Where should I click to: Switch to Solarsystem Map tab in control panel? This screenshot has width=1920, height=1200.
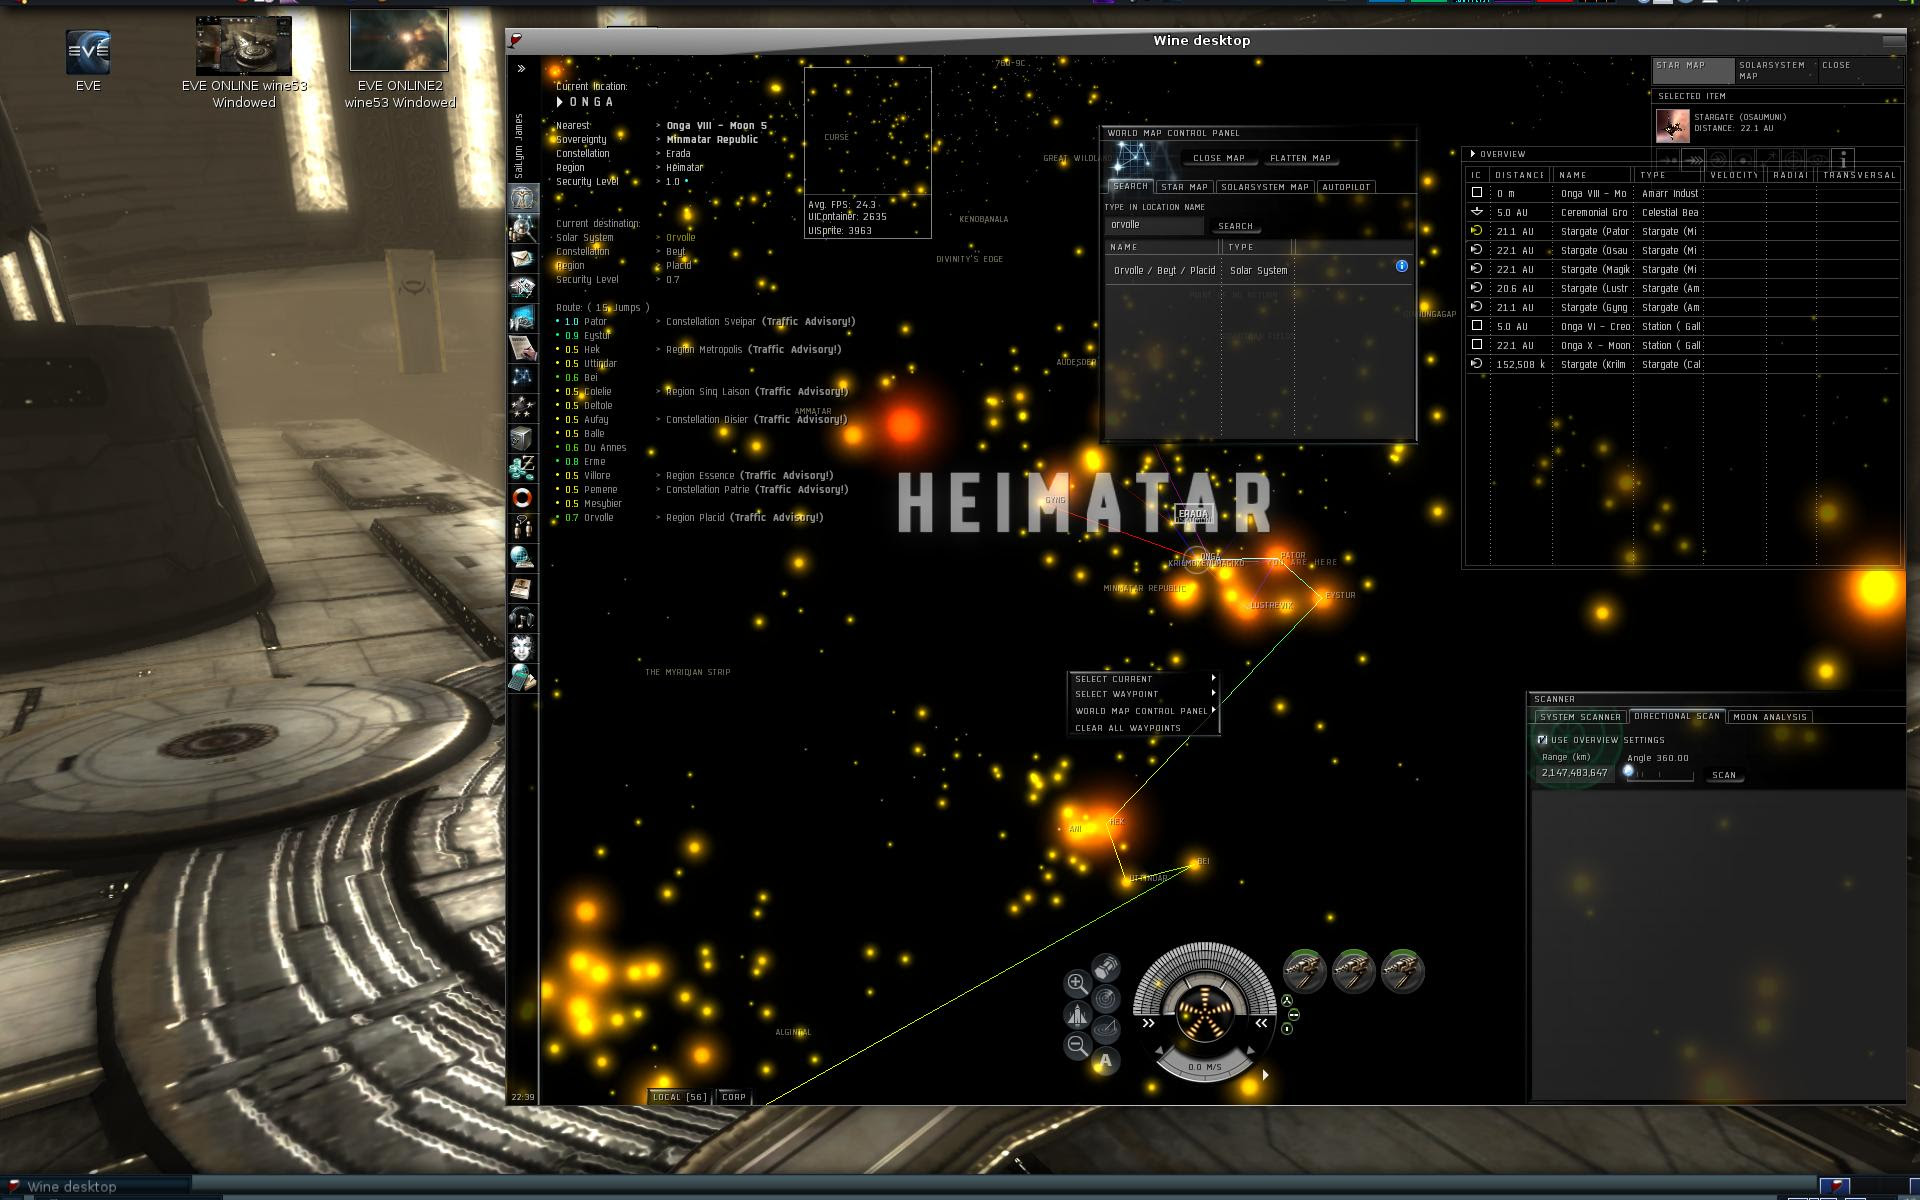coord(1264,187)
